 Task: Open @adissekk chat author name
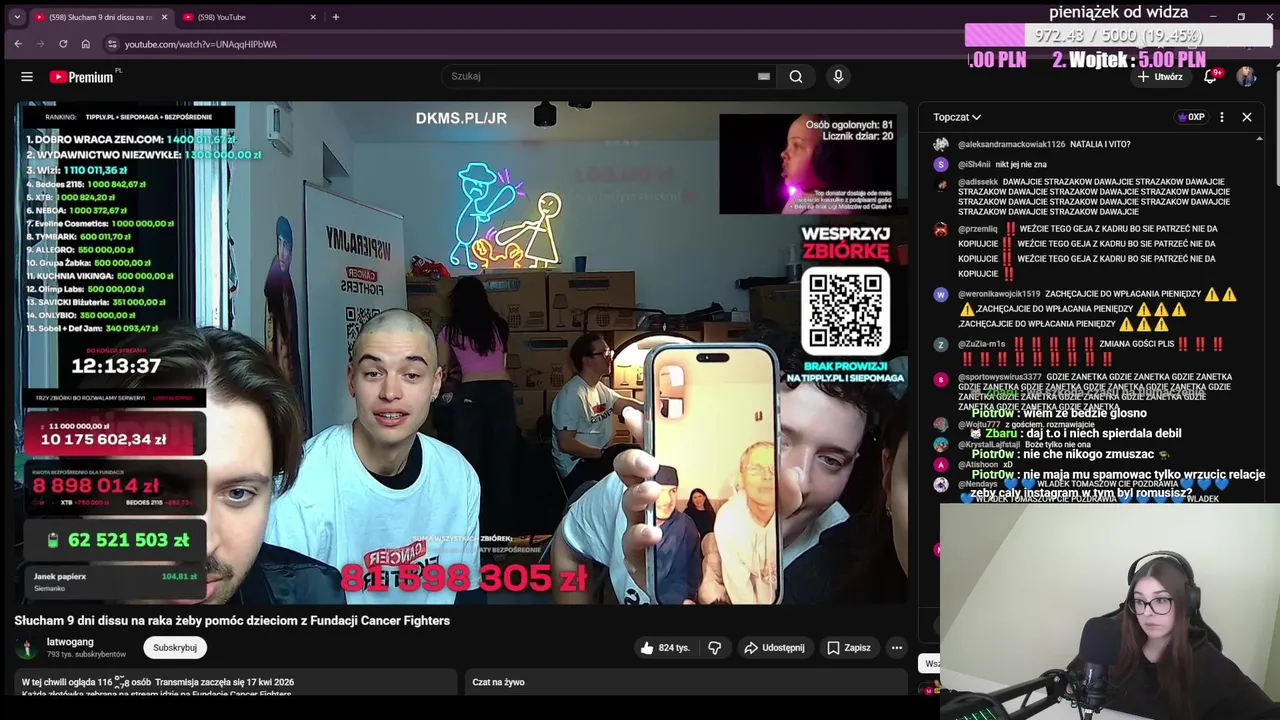(978, 183)
